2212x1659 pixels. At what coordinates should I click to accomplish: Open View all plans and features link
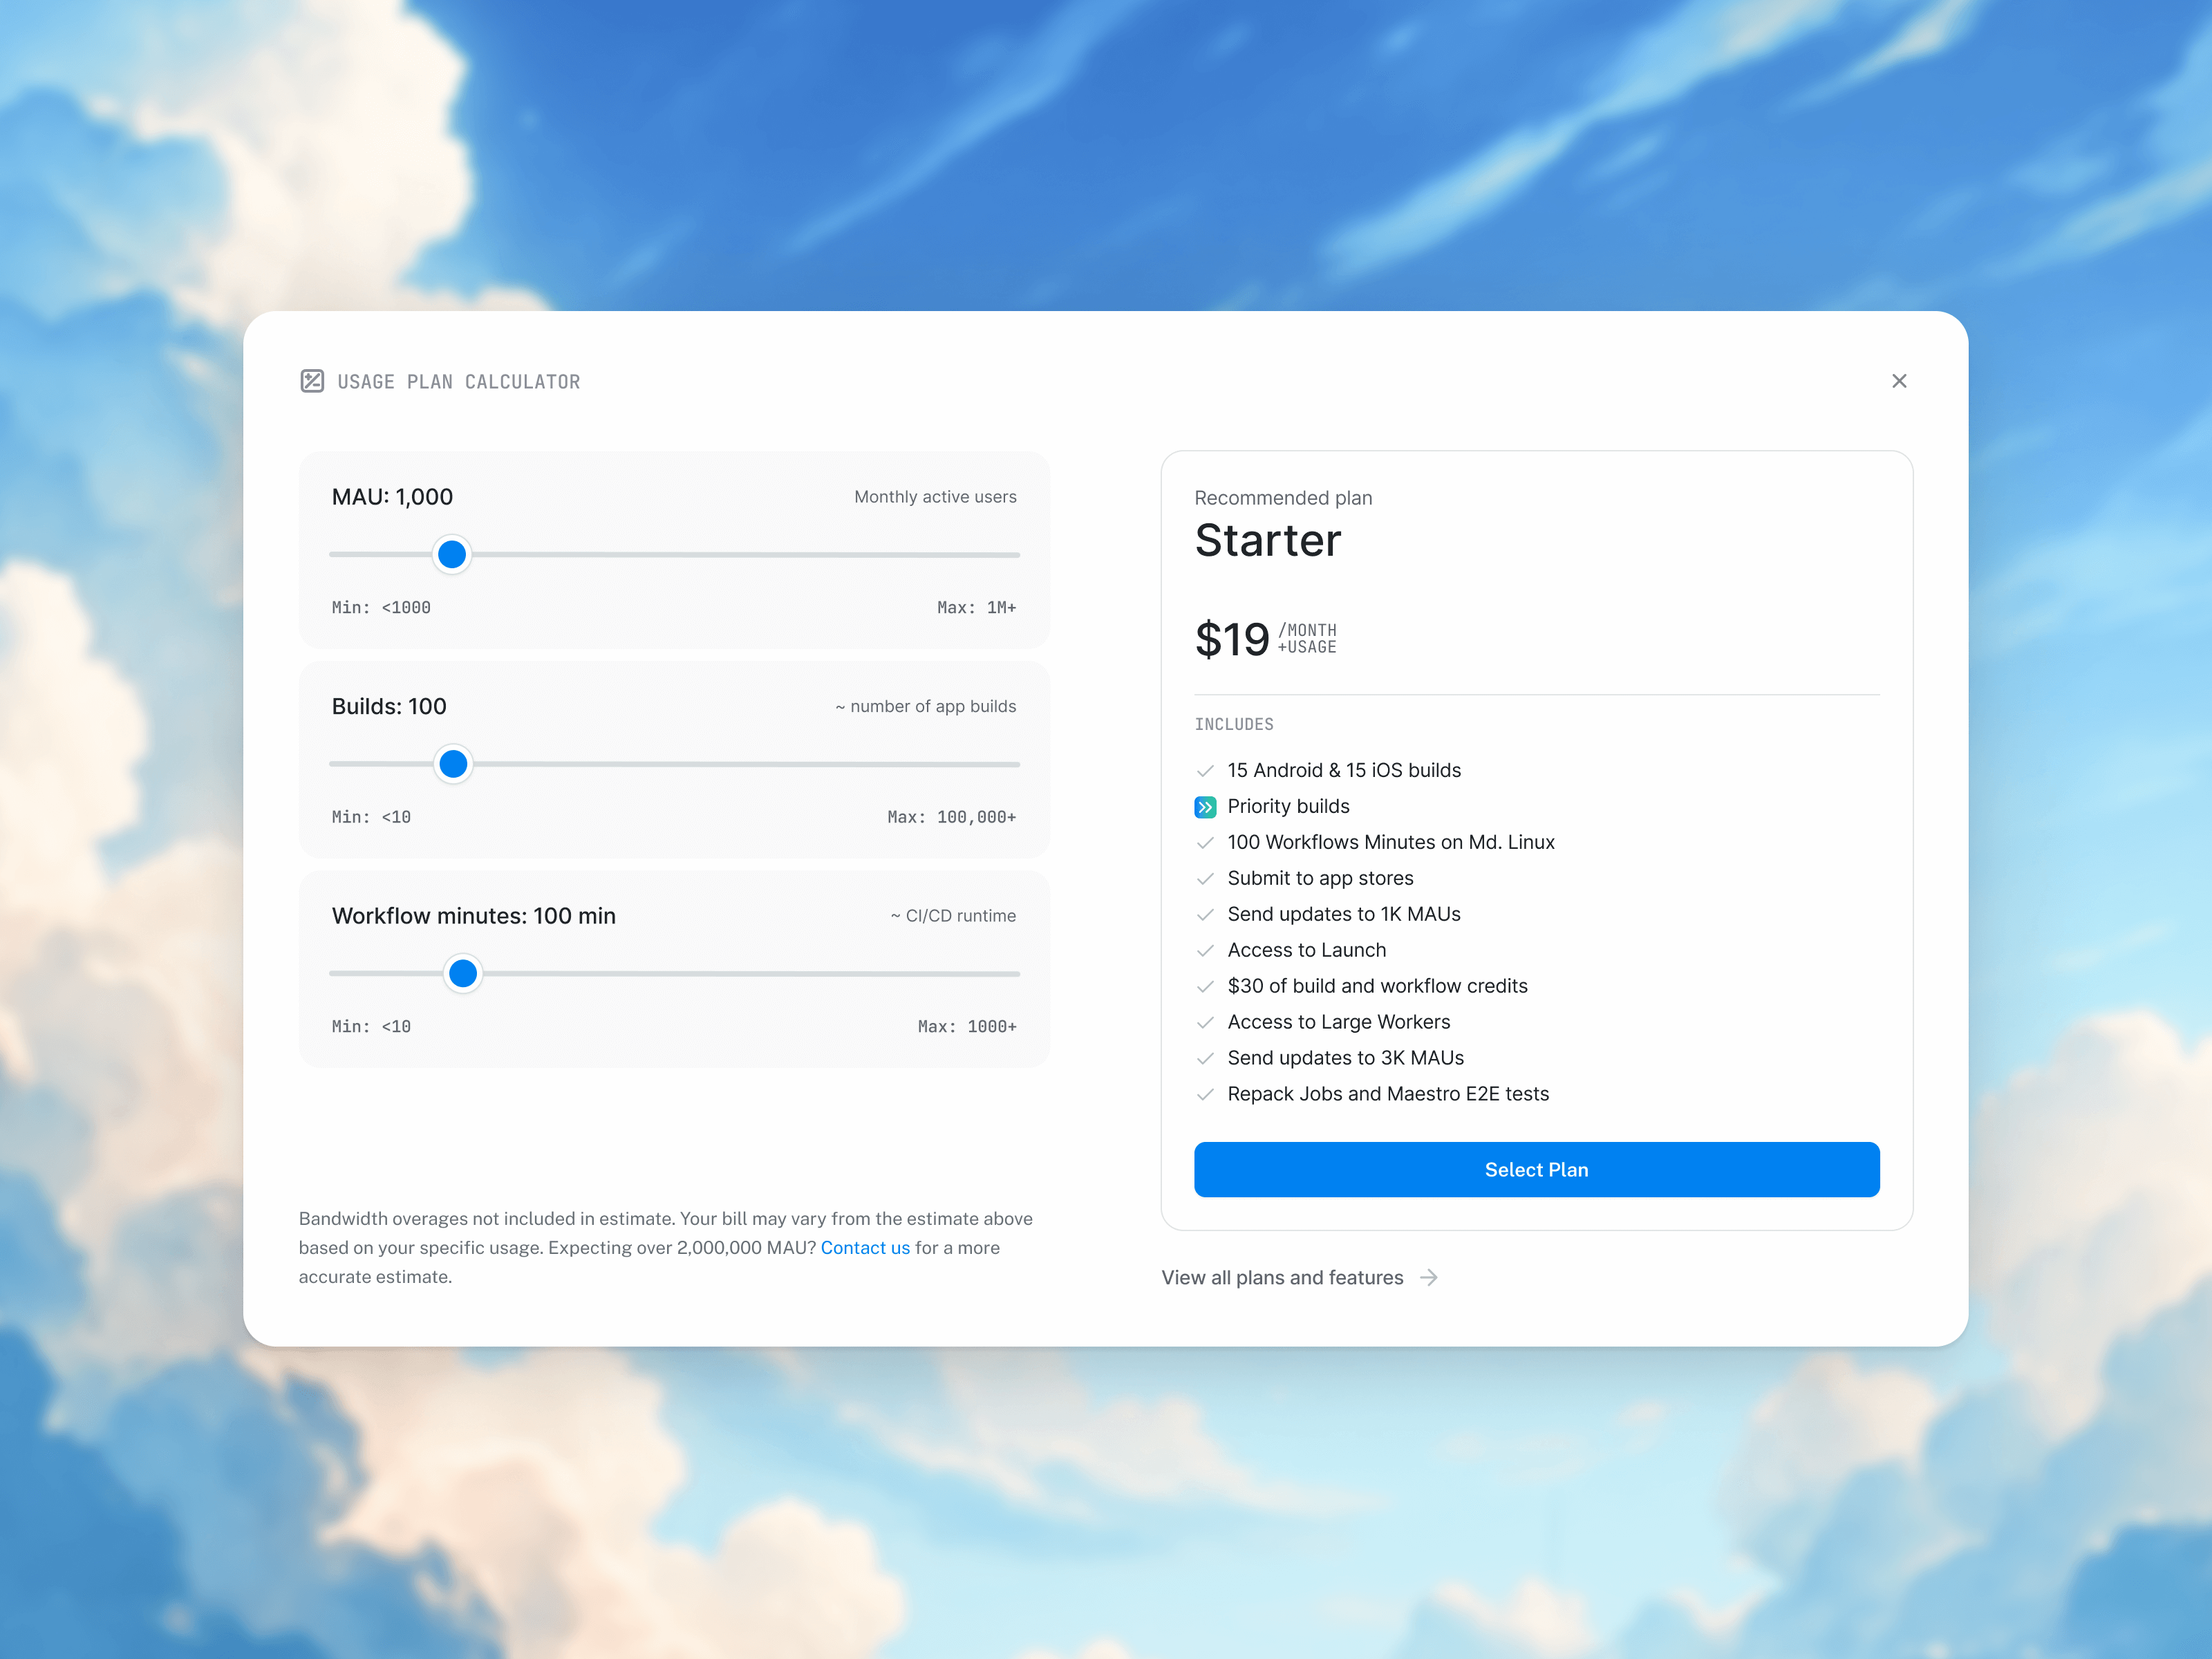click(1282, 1277)
